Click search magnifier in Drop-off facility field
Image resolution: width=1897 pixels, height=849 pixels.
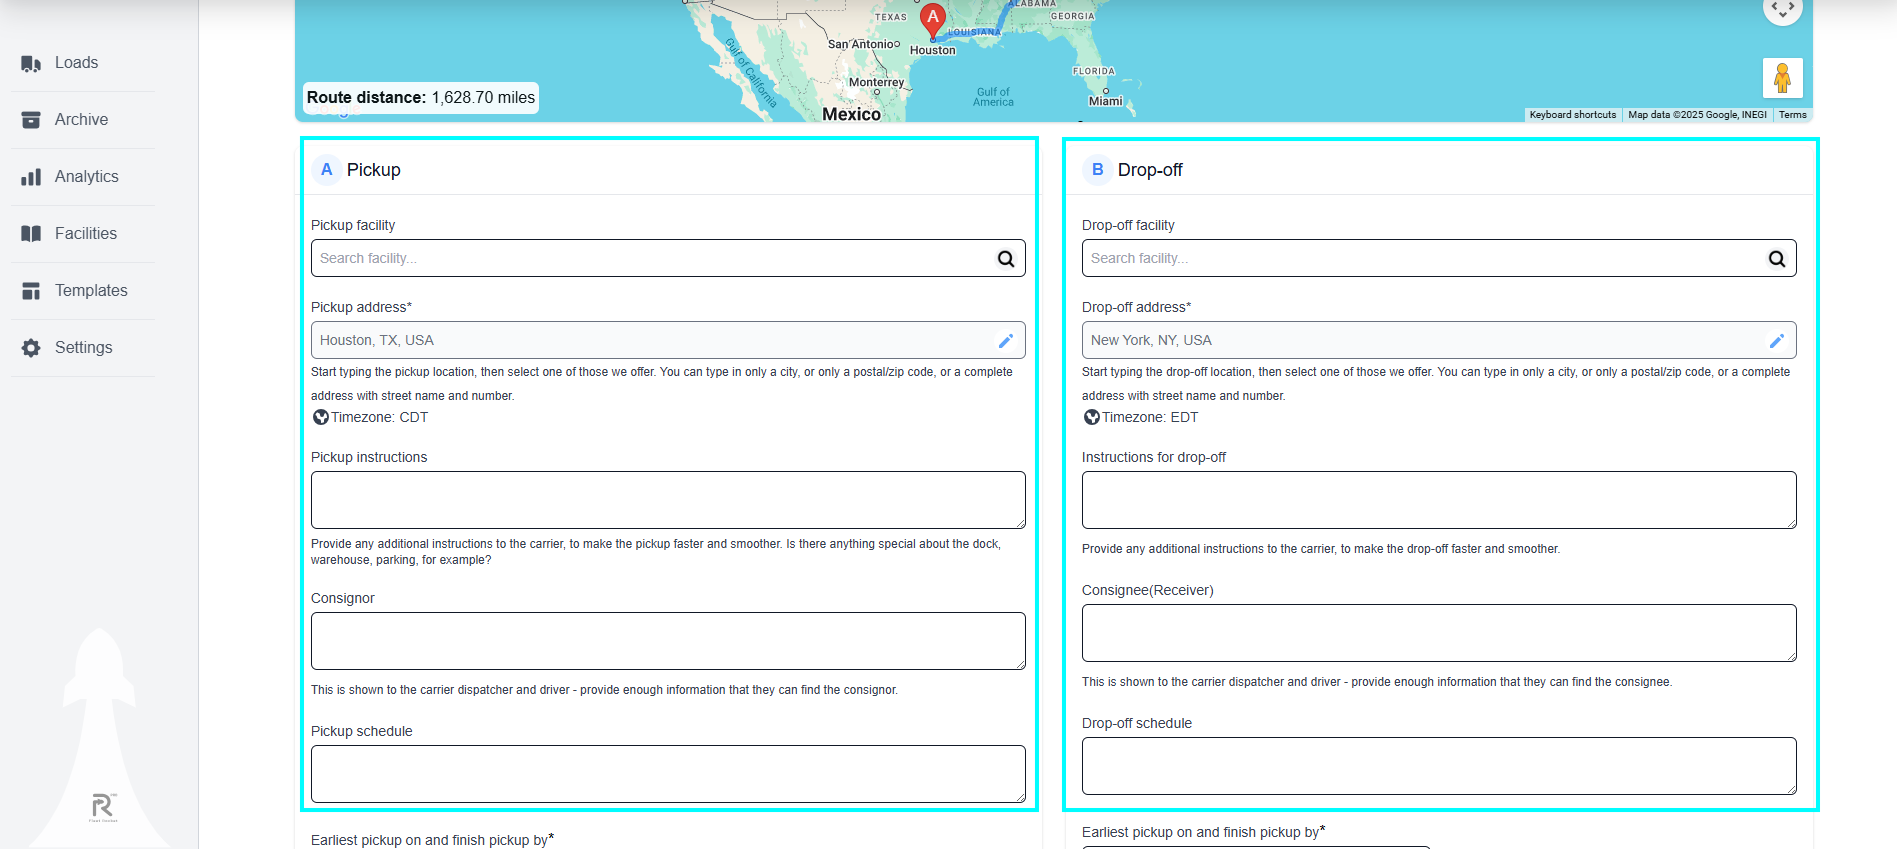coord(1777,259)
